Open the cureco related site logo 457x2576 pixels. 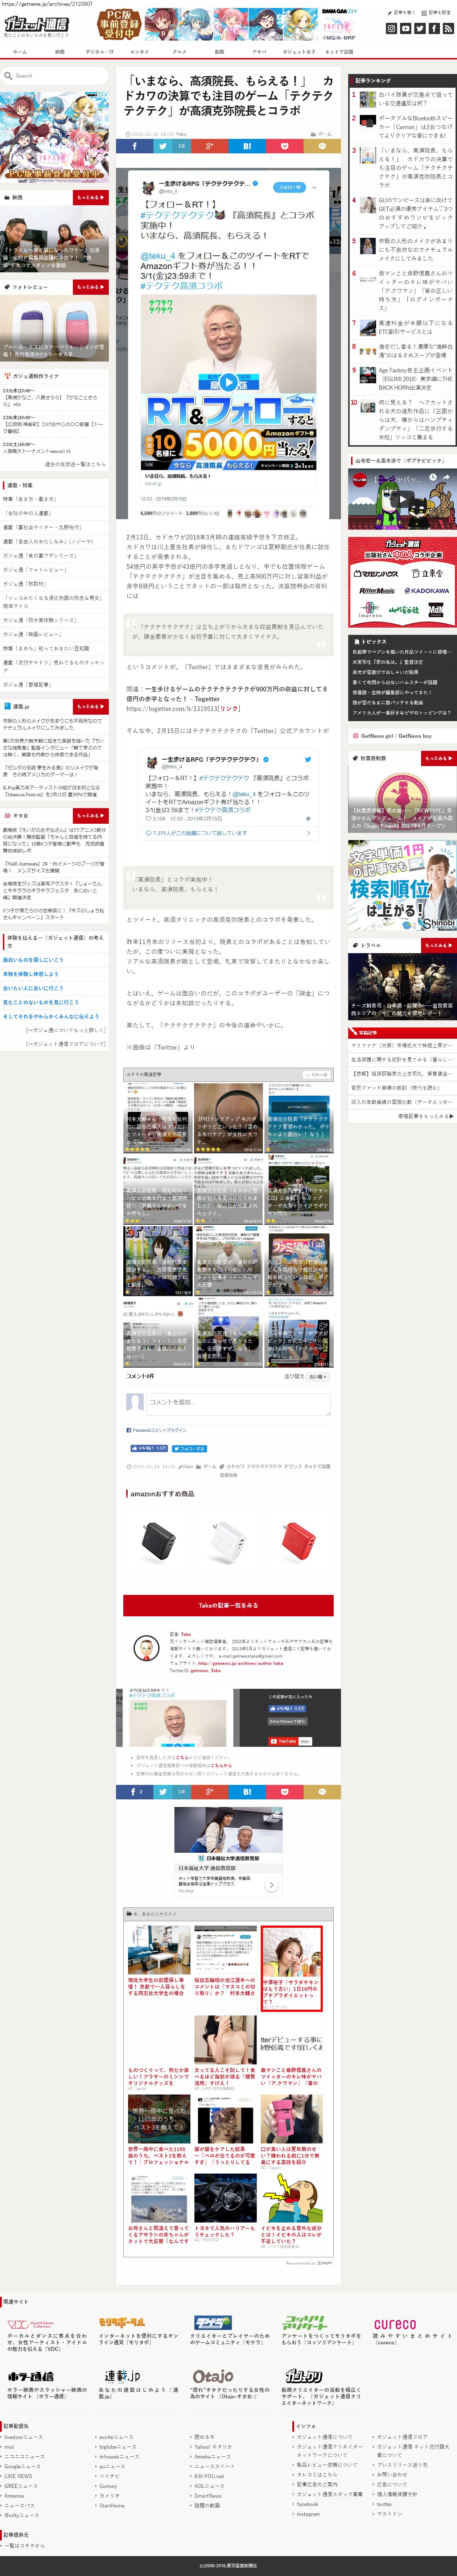click(x=395, y=2324)
